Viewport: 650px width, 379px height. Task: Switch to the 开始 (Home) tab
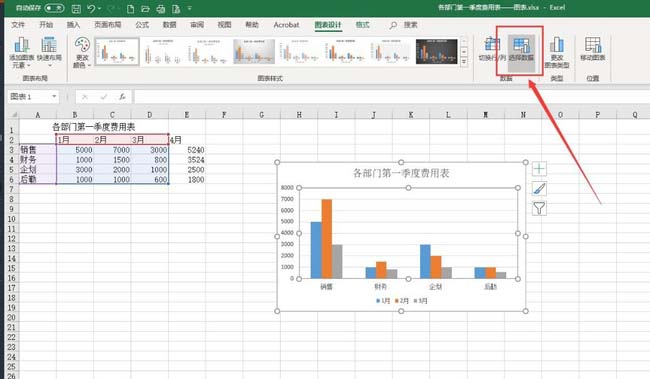tap(46, 25)
